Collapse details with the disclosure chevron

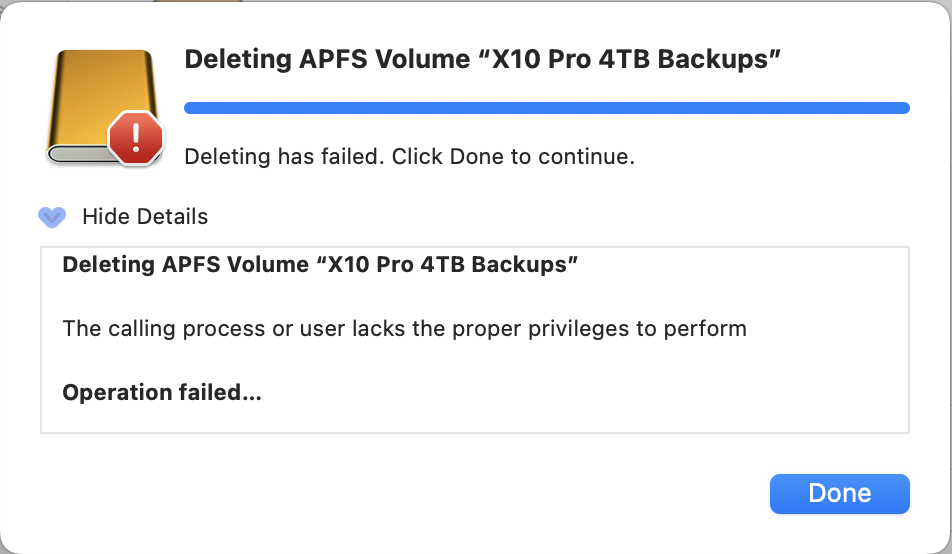(51, 216)
